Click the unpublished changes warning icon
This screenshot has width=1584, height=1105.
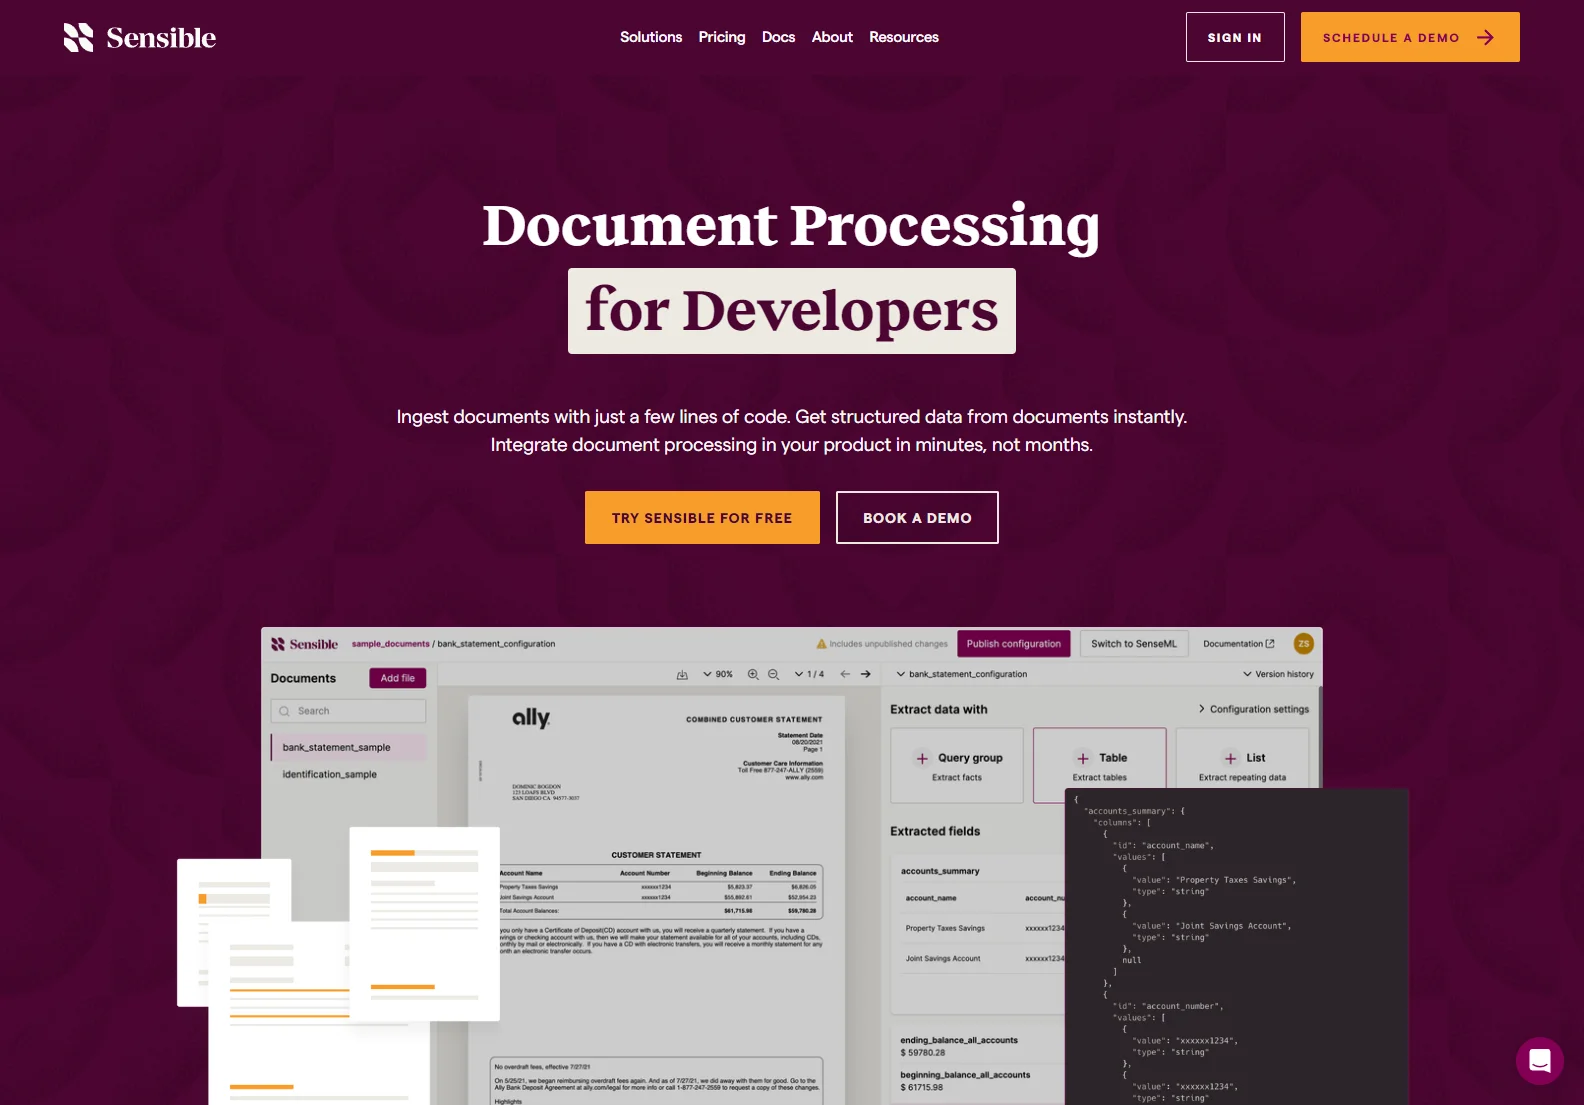click(x=821, y=644)
